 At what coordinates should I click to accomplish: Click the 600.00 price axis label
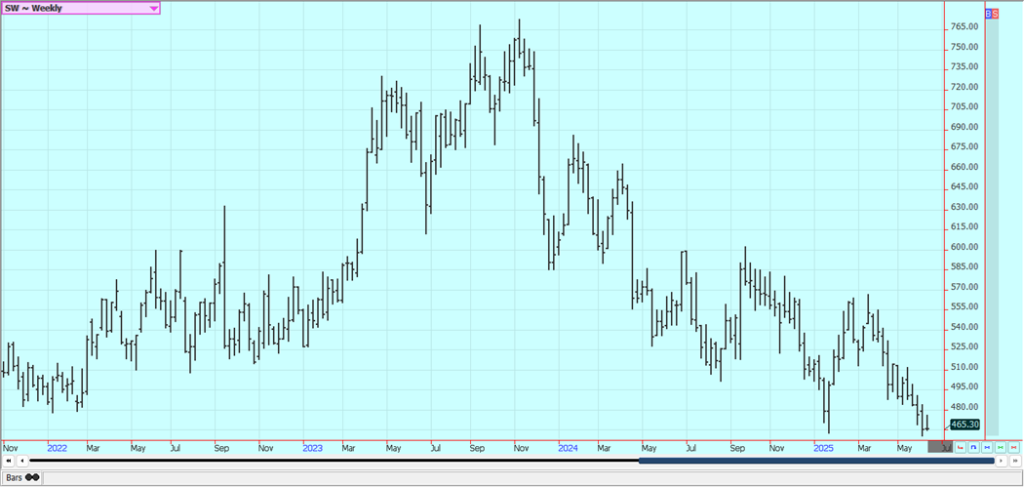coord(964,247)
